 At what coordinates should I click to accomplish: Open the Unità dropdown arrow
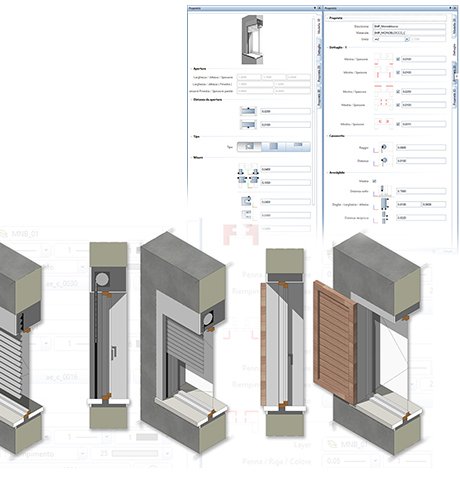[407, 39]
